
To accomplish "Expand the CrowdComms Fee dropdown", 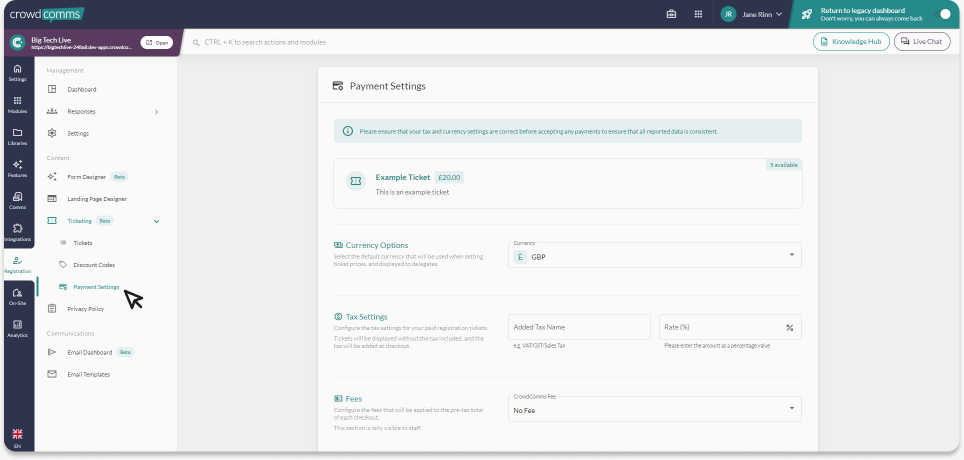I will coord(654,409).
